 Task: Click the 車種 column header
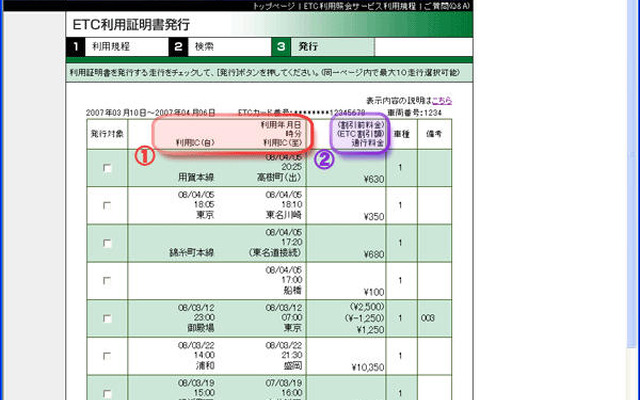click(401, 134)
